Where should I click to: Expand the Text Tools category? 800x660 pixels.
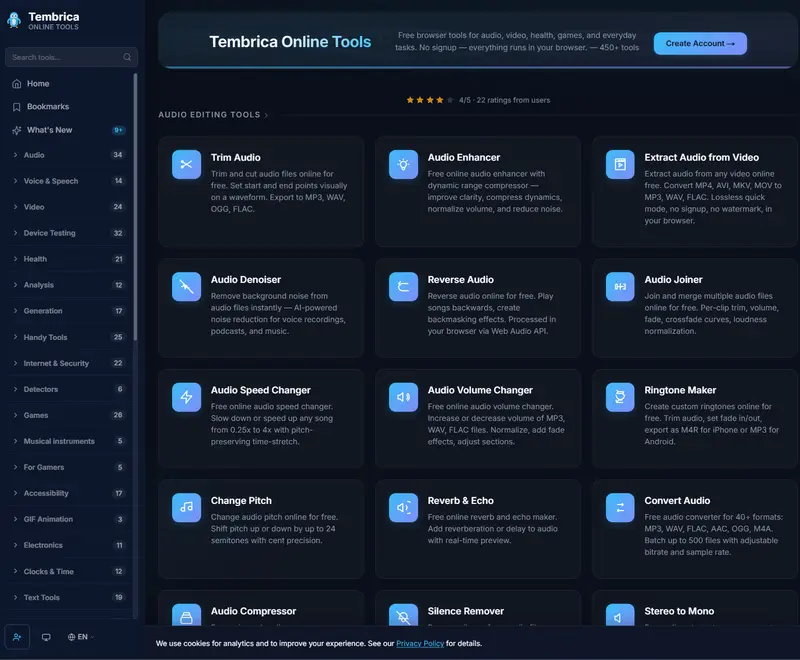pos(69,597)
